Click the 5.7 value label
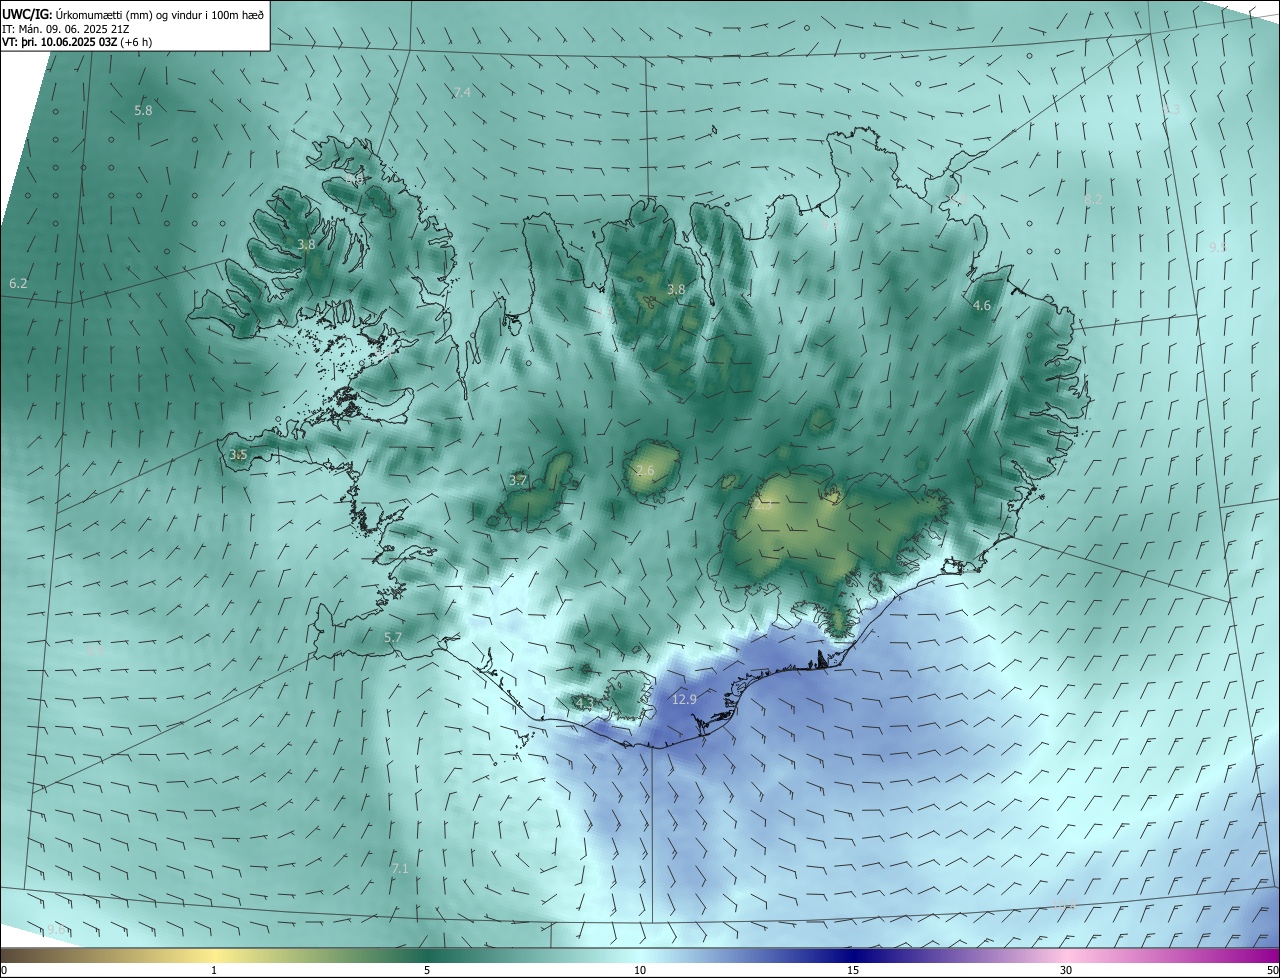Viewport: 1280px width, 978px height. click(393, 637)
